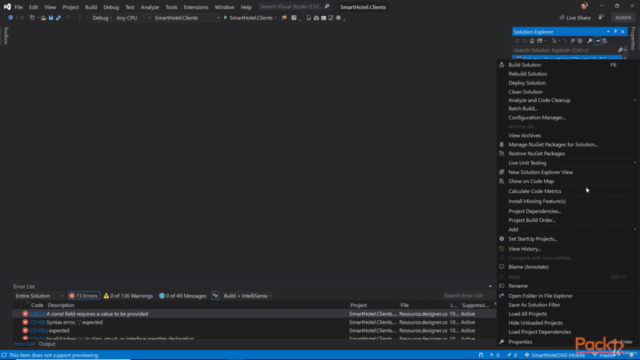Viewport: 640px width, 360px height.
Task: Click the Live Share icon
Action: [562, 18]
